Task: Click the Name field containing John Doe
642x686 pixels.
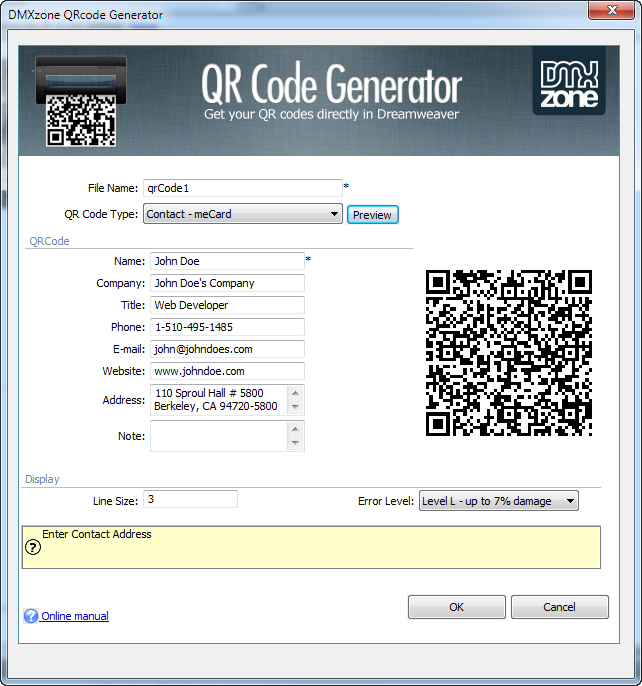Action: coord(227,261)
